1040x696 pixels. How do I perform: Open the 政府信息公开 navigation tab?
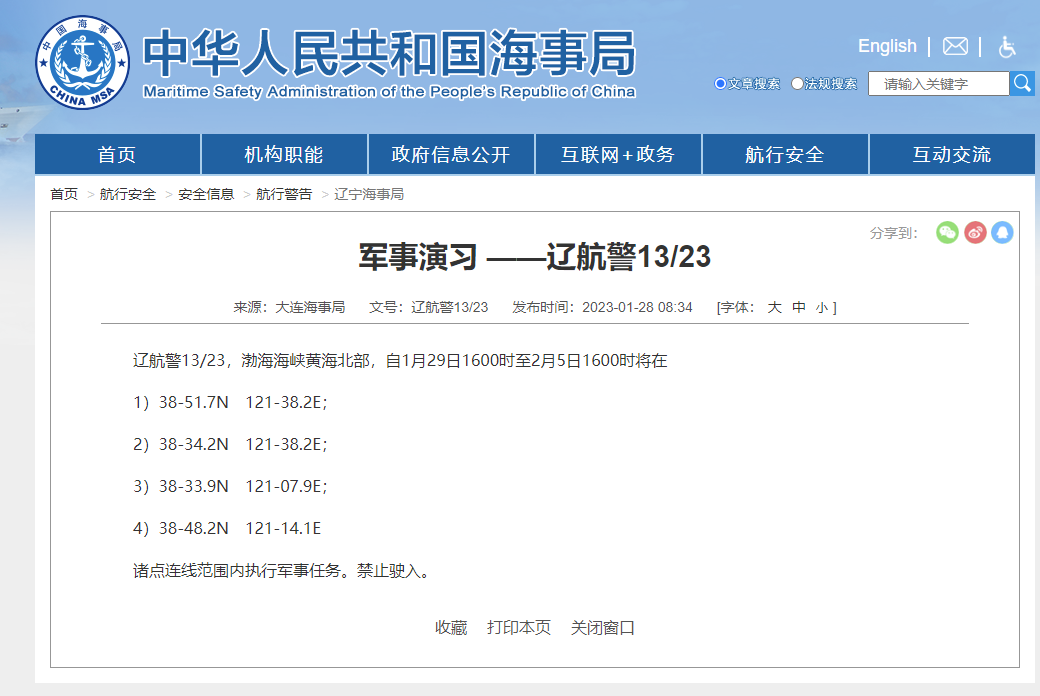tap(451, 155)
